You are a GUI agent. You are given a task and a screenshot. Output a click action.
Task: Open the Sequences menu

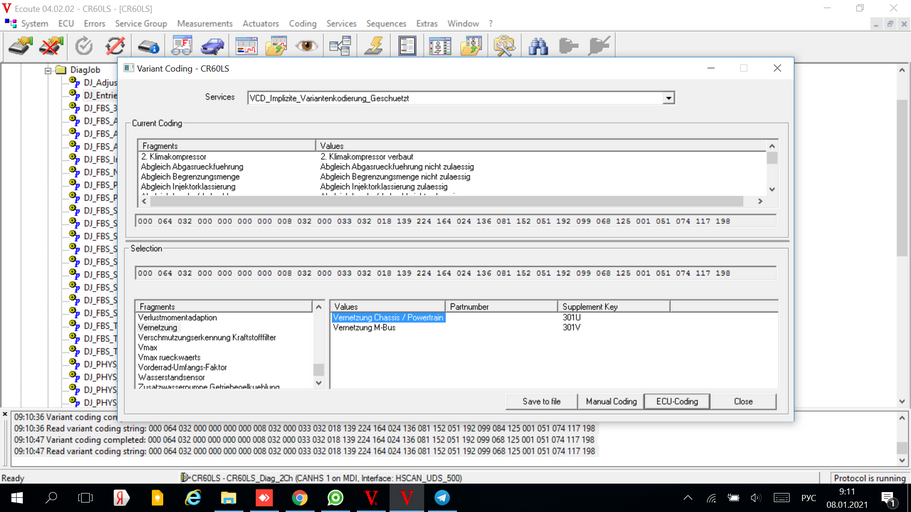[x=386, y=24]
